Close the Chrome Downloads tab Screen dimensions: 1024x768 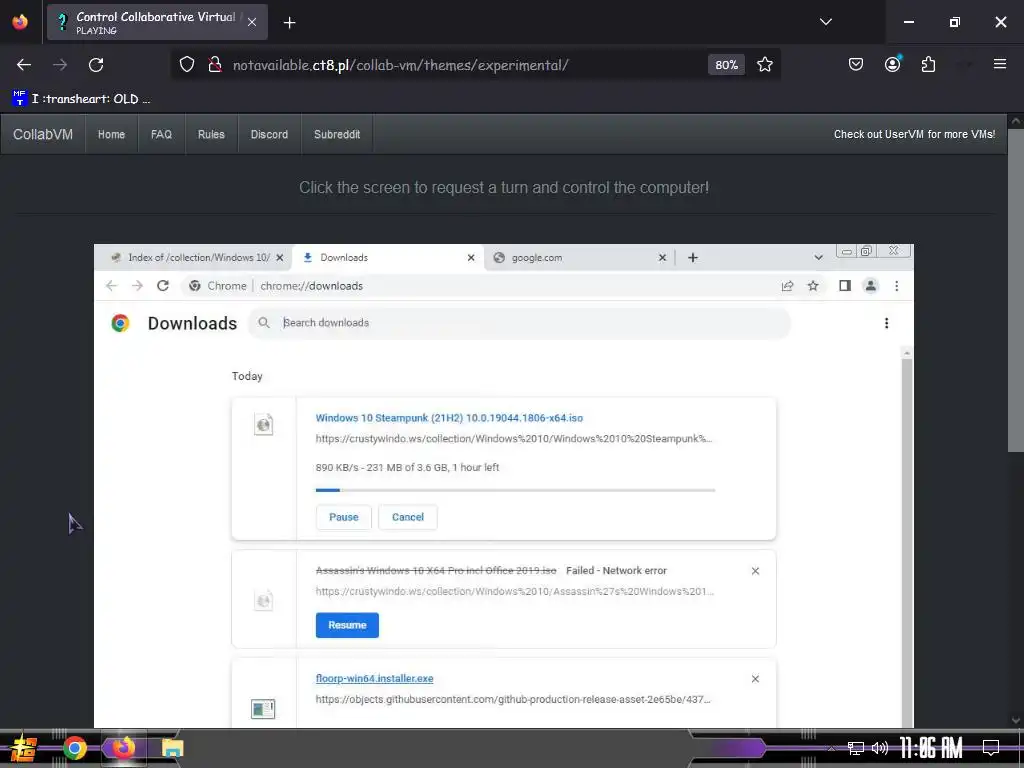[471, 258]
